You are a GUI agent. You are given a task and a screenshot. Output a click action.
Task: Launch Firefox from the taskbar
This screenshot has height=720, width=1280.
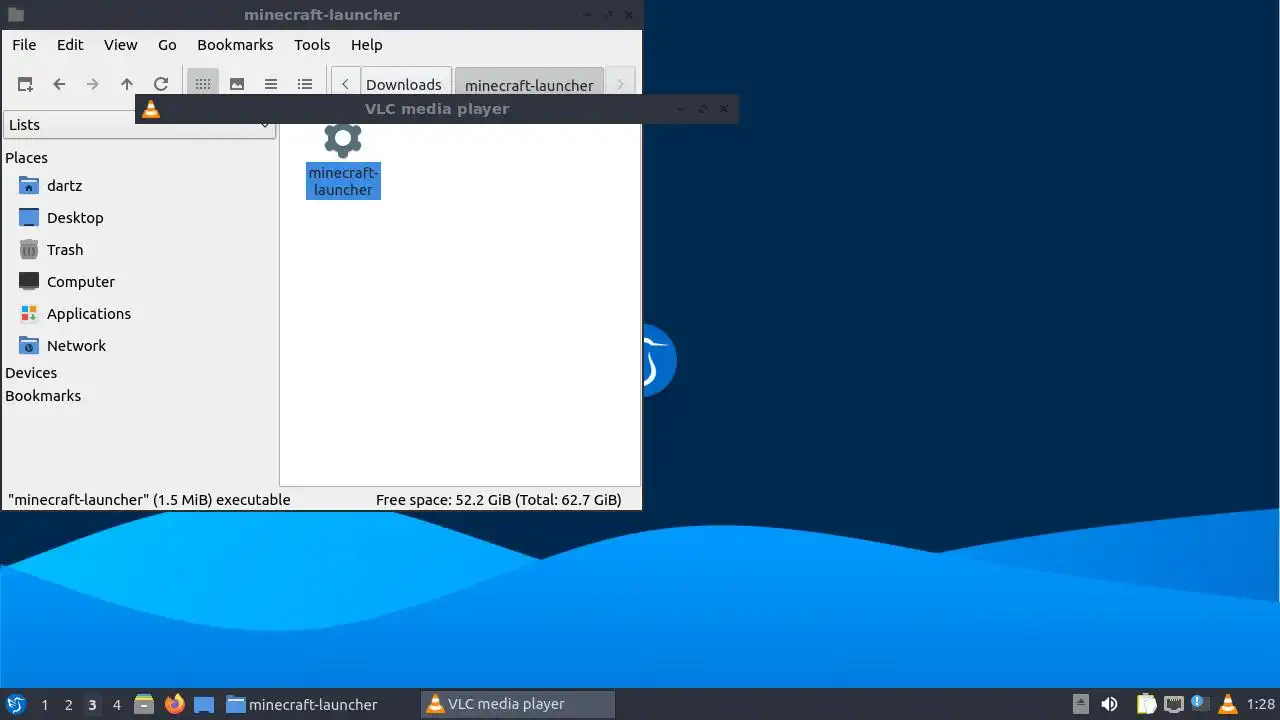pyautogui.click(x=174, y=704)
